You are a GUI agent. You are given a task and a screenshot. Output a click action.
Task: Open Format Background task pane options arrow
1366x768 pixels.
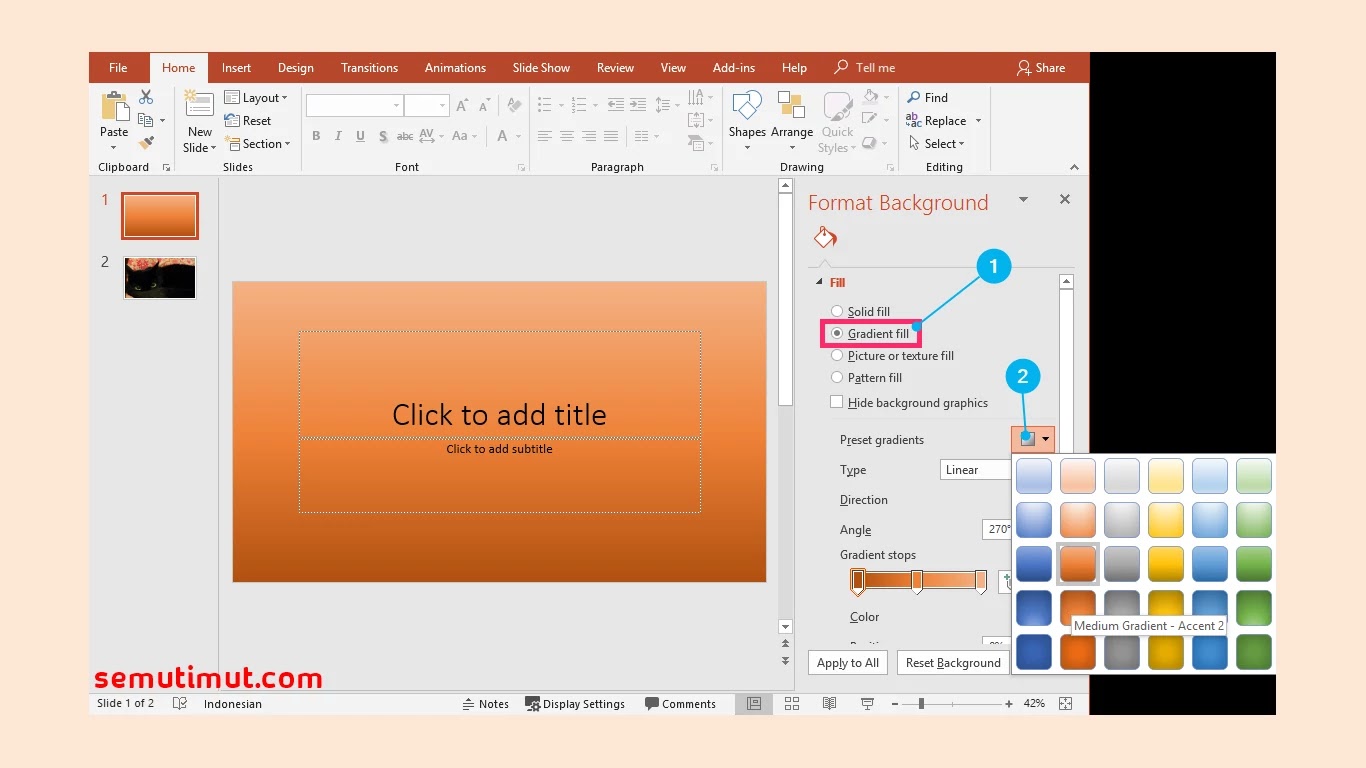(1023, 199)
